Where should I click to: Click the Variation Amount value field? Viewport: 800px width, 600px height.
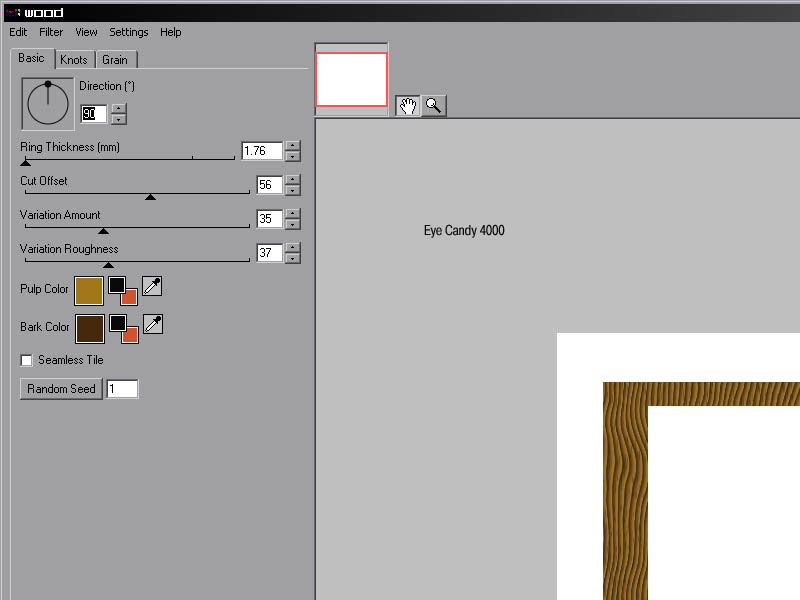[x=269, y=219]
